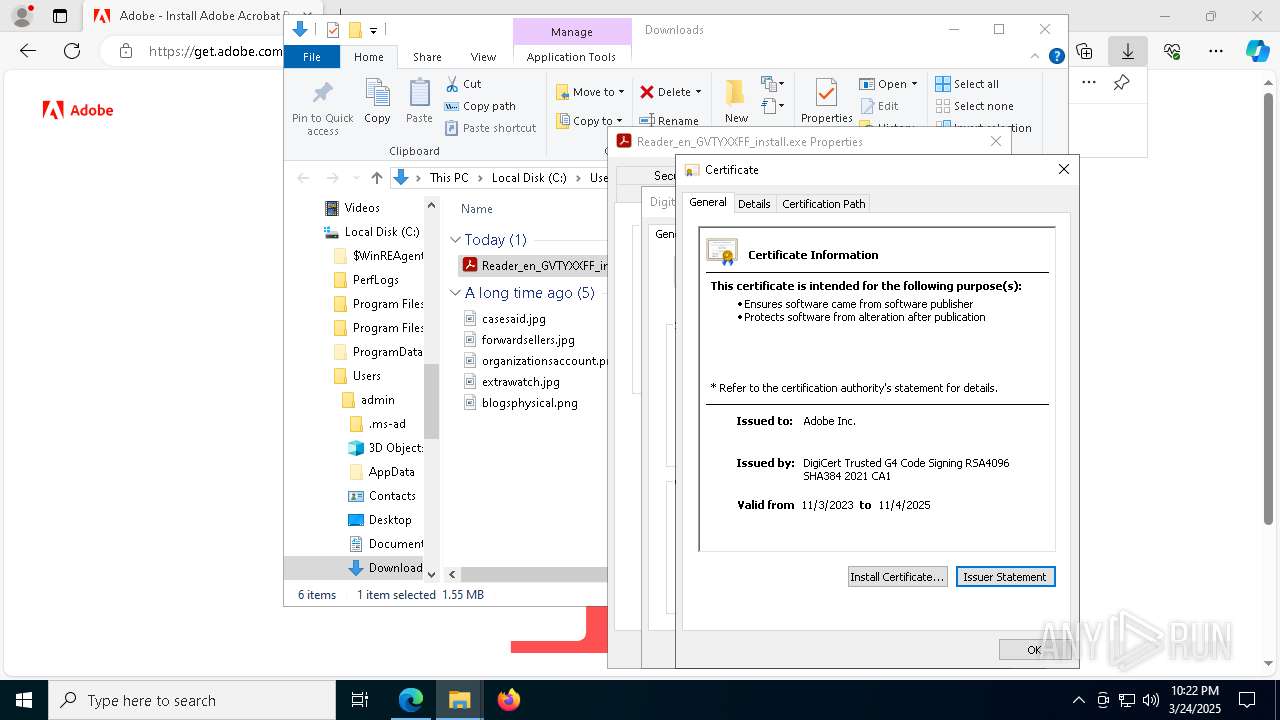
Task: Switch to Certificate Details tab
Action: pyautogui.click(x=754, y=203)
